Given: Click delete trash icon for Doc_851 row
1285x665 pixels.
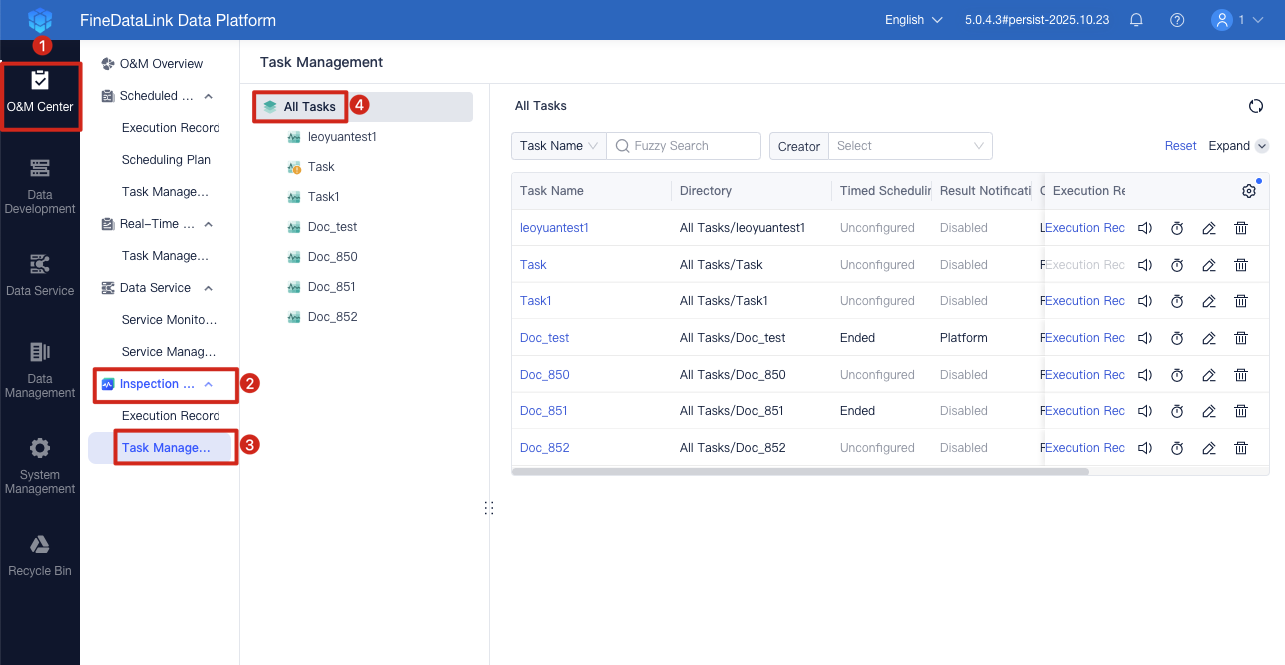Looking at the screenshot, I should click(x=1241, y=411).
